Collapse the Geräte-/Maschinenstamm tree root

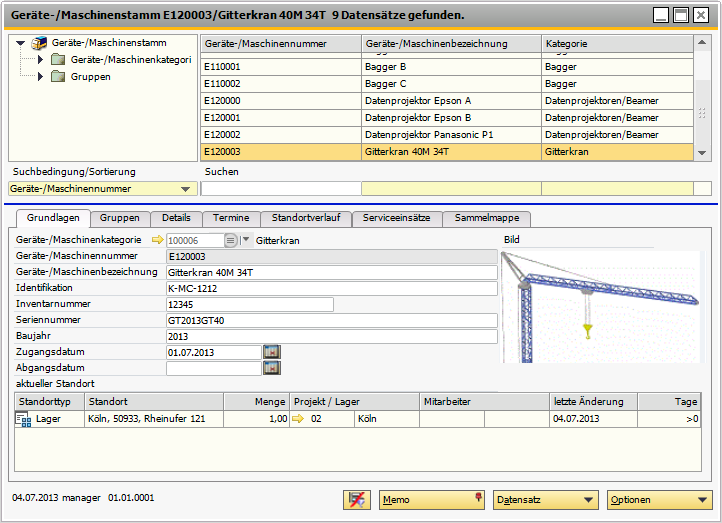point(20,43)
